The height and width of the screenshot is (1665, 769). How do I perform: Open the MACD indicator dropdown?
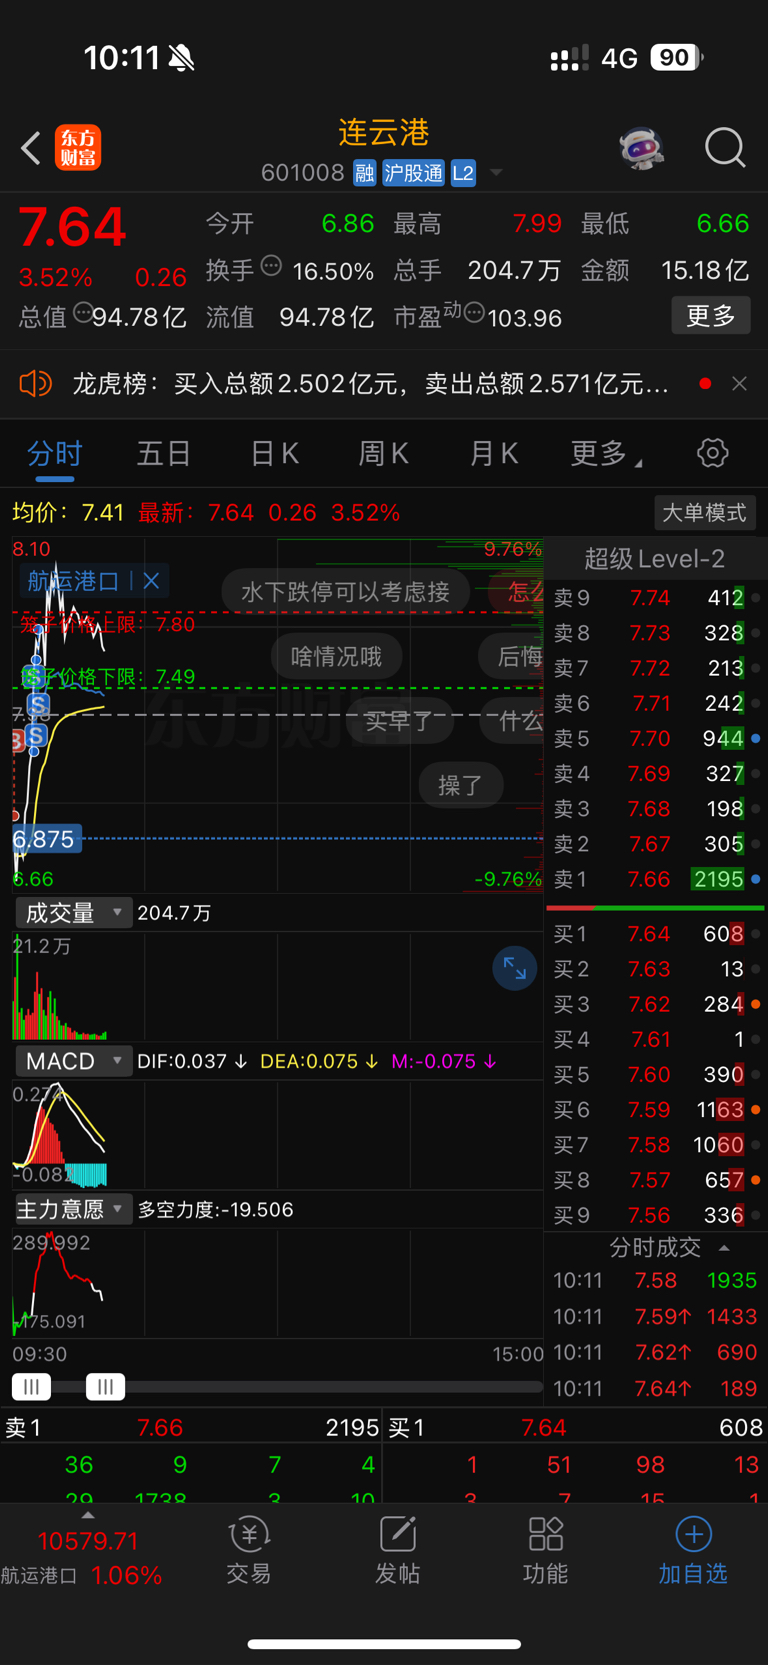point(73,1061)
